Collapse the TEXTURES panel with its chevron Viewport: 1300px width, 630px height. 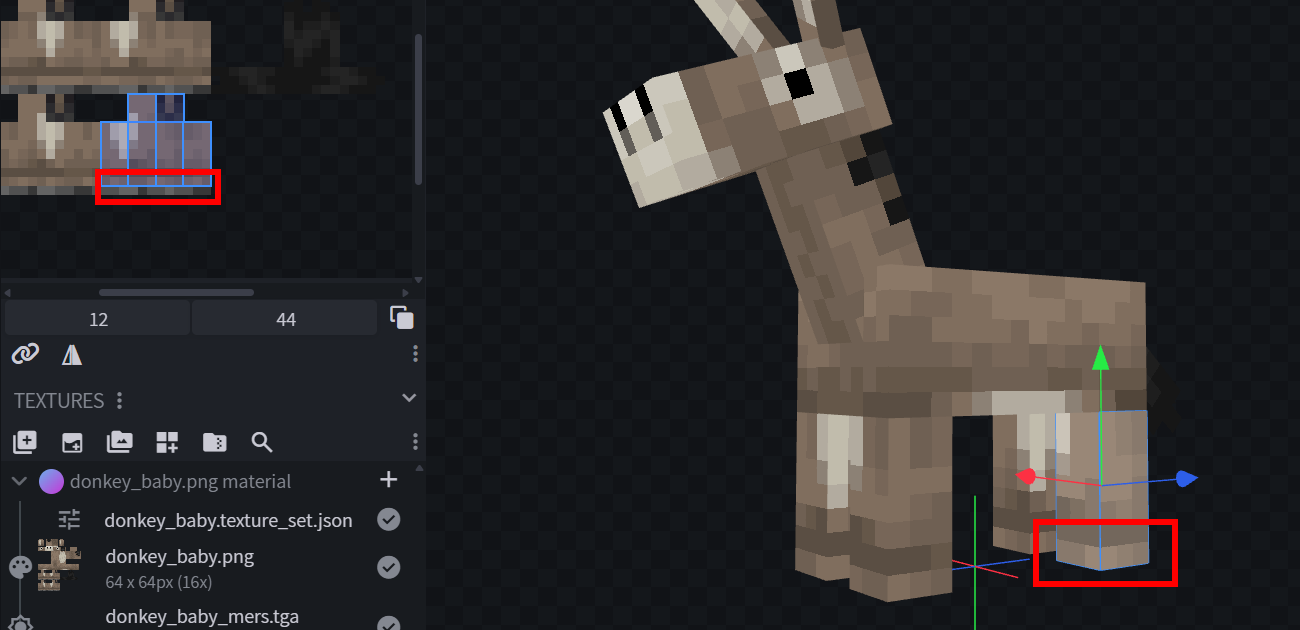tap(408, 398)
